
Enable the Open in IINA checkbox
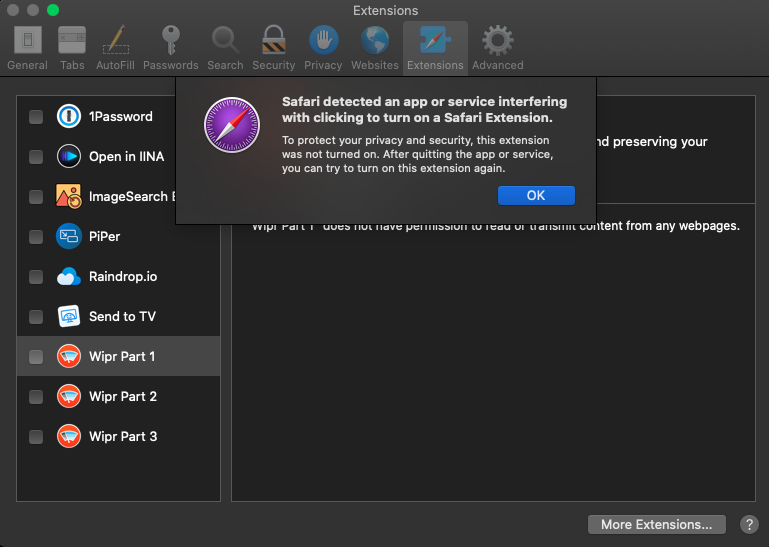click(x=36, y=157)
